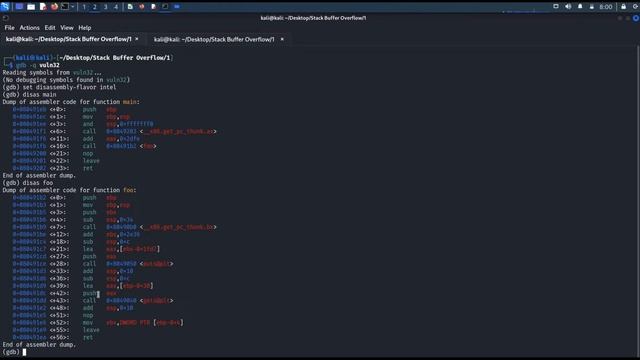
Task: Select the document window icon in taskbar
Action: (x=153, y=7)
